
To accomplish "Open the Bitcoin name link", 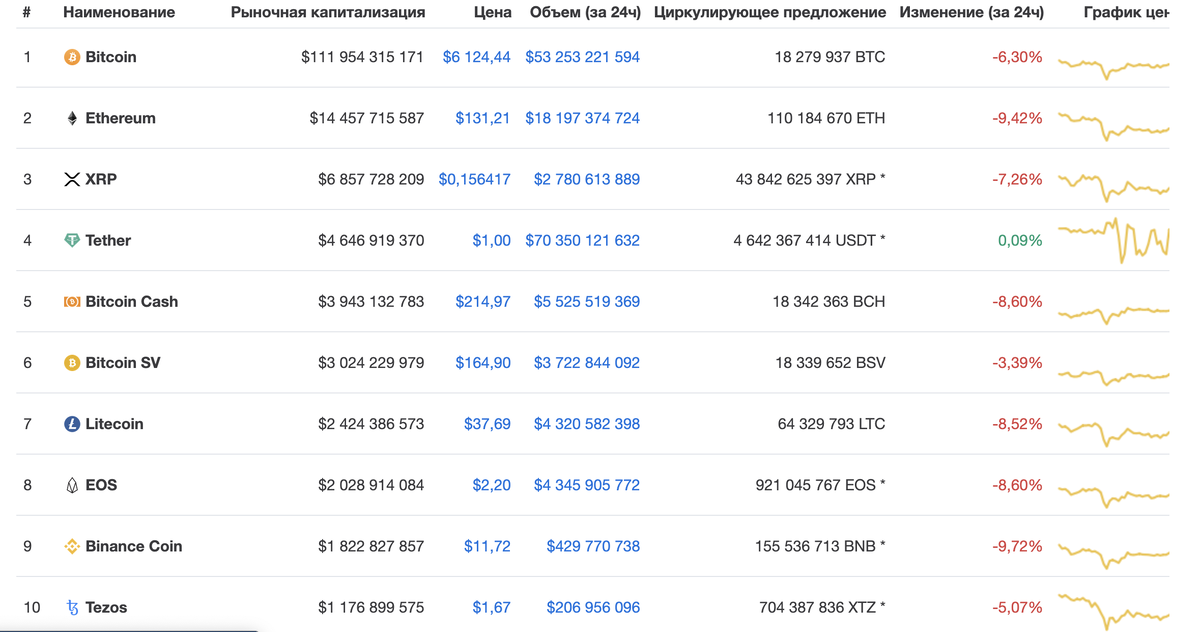I will click(109, 57).
